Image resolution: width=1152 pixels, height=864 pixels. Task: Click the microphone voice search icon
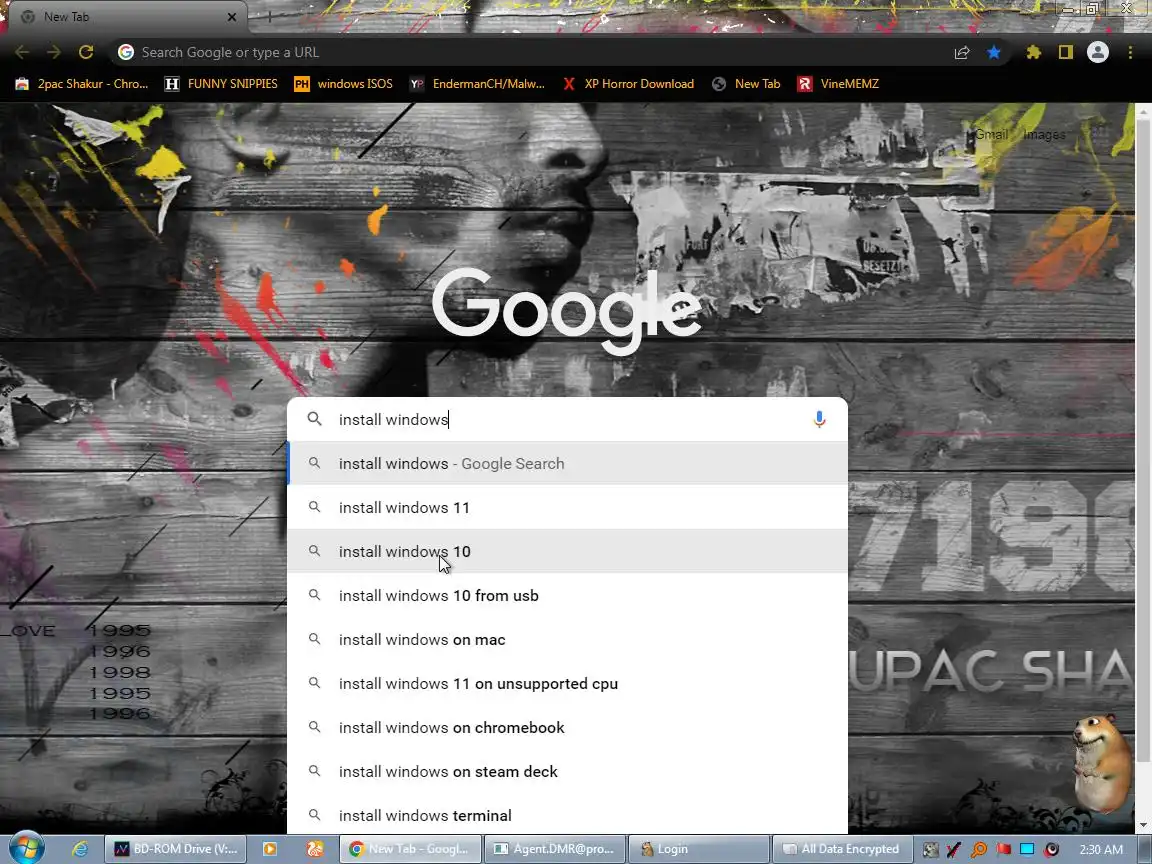point(819,419)
